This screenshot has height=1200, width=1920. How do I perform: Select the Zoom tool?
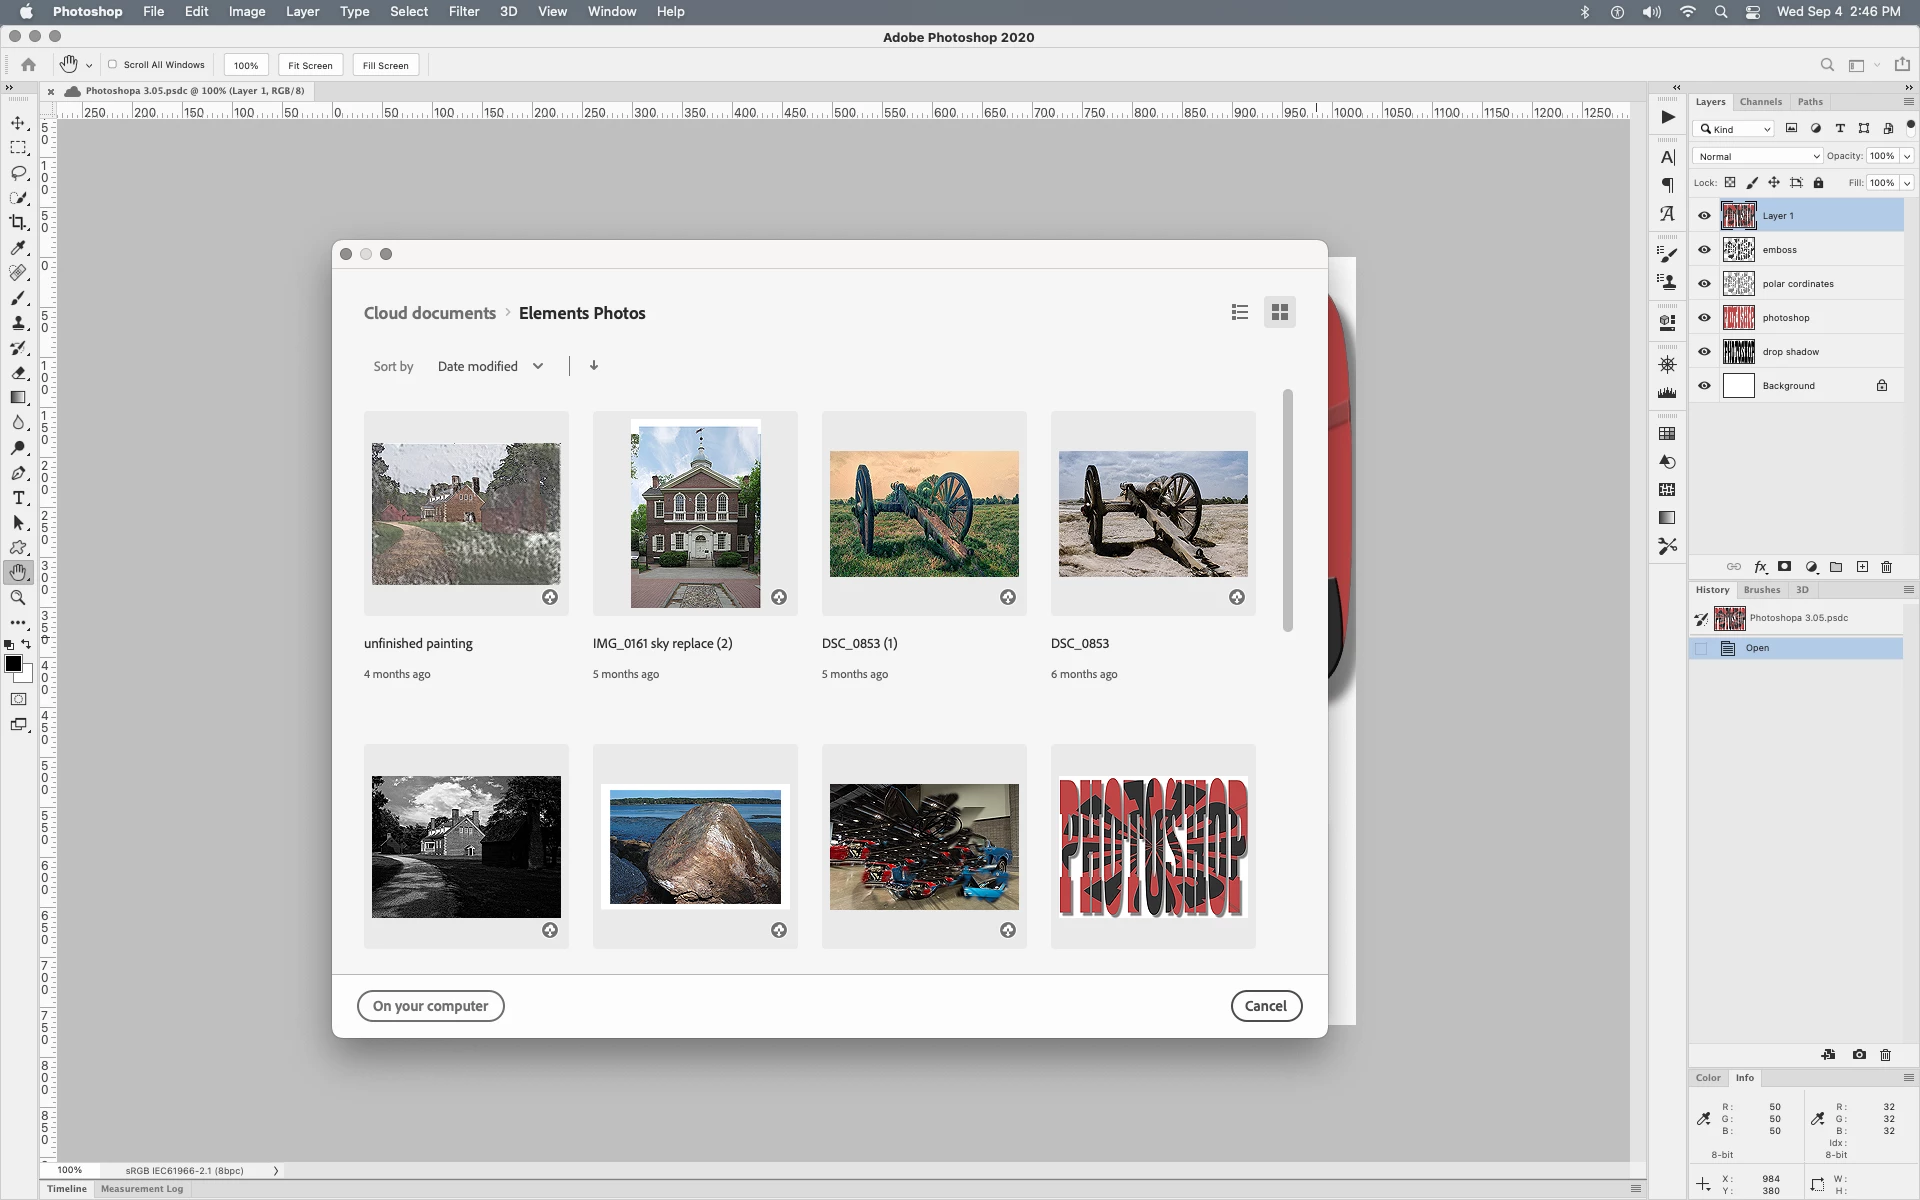coord(18,598)
